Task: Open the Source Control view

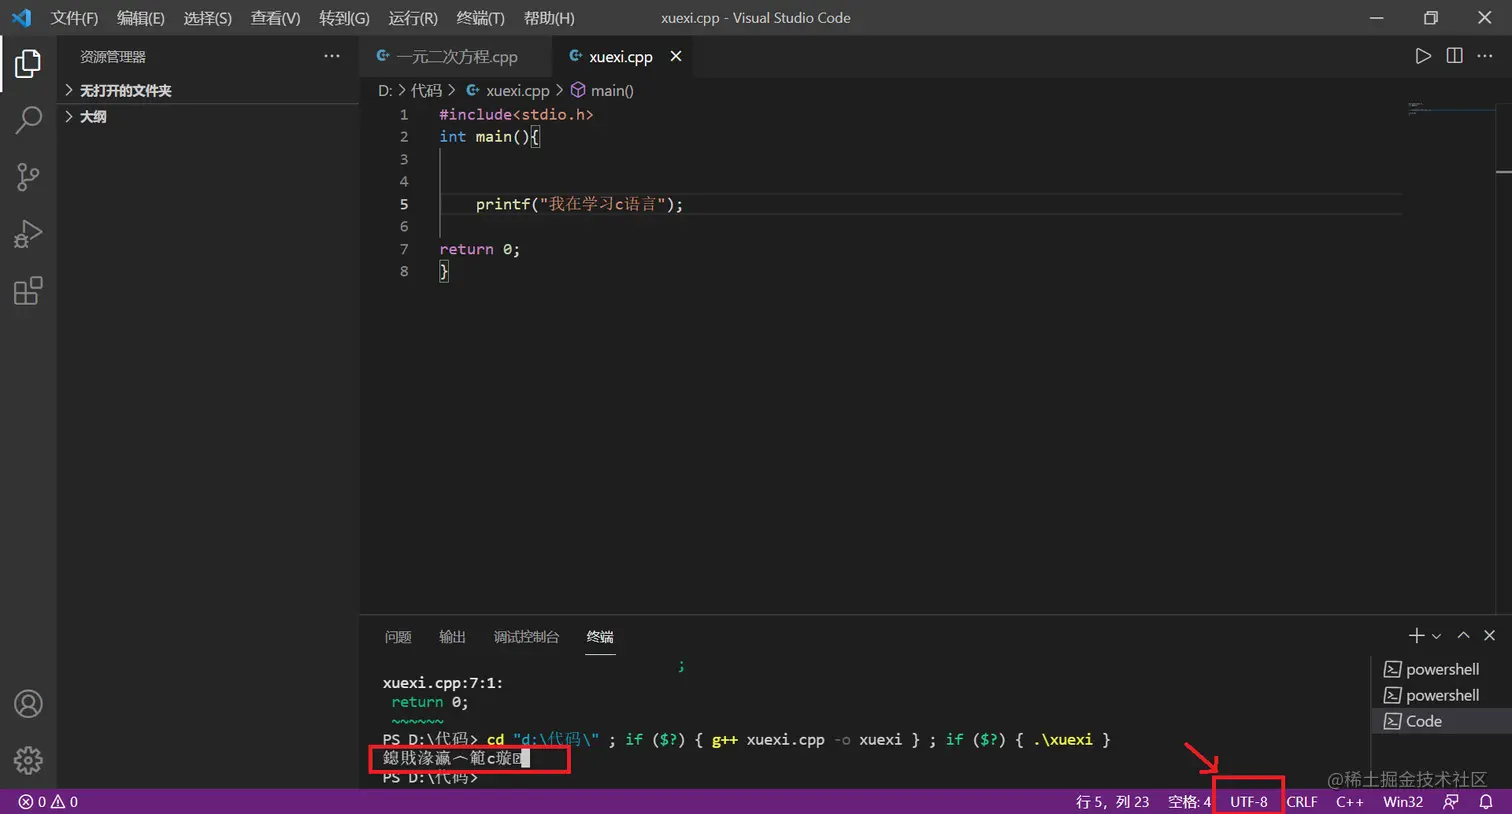Action: pos(27,176)
